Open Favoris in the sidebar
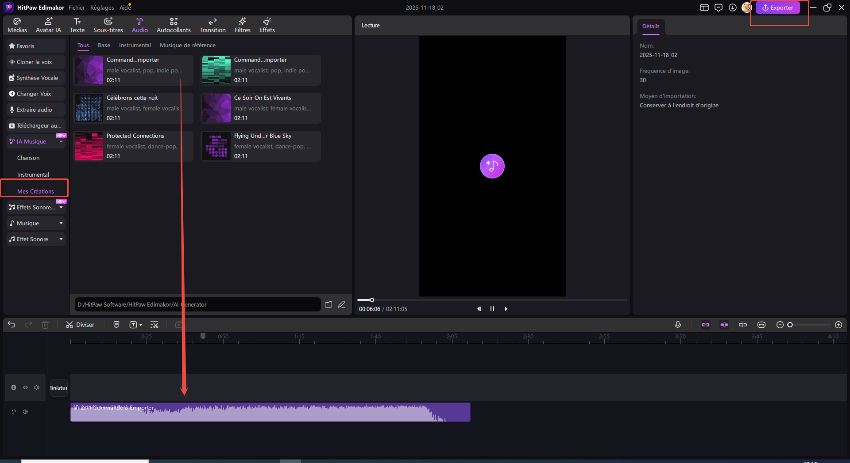 pos(36,46)
